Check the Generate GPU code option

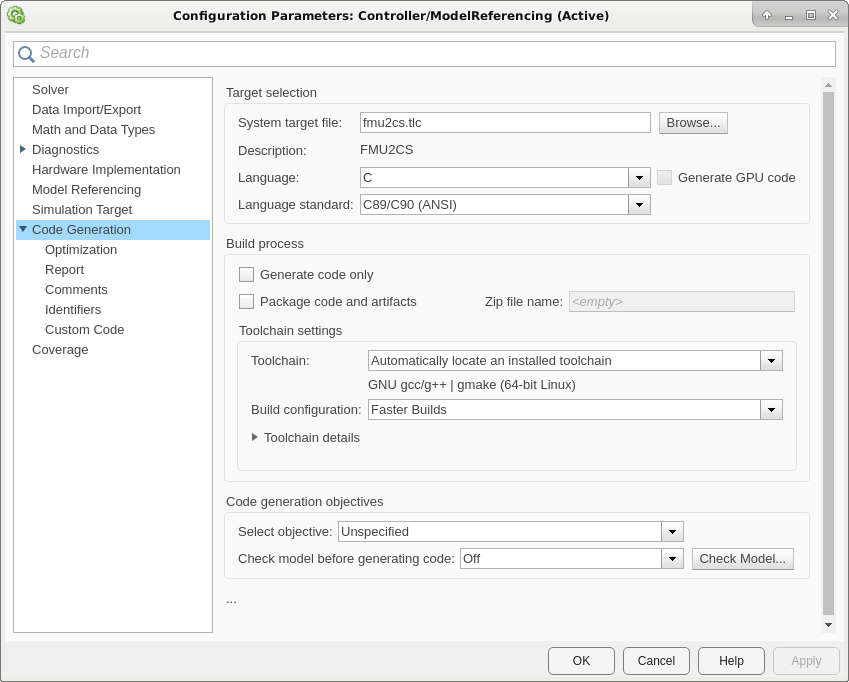665,178
